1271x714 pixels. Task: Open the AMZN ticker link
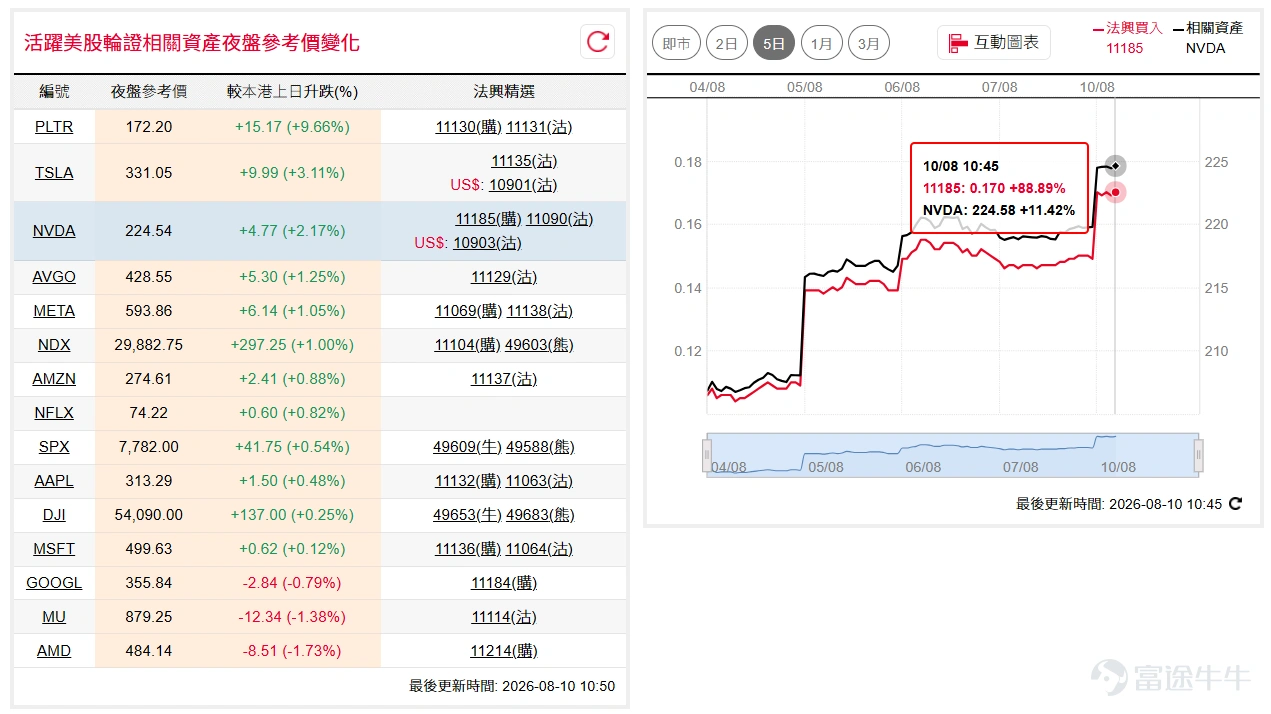54,379
